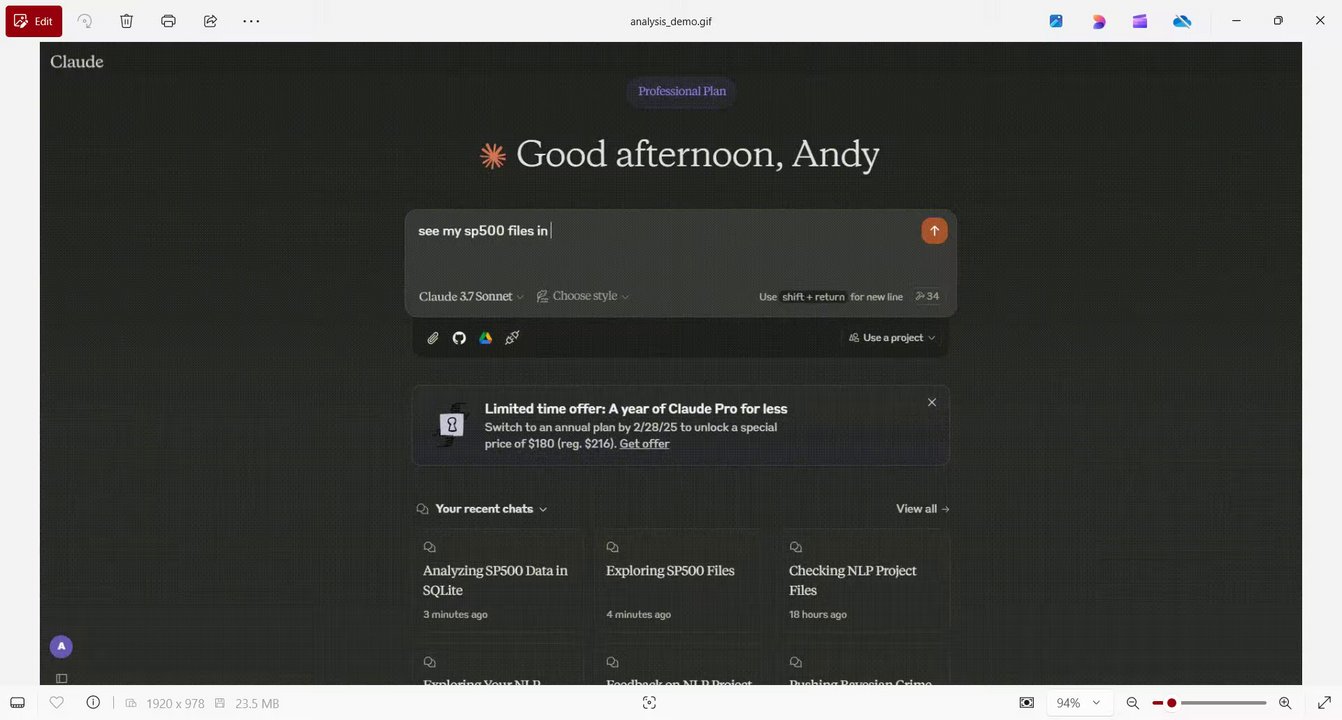Click the sidebar toggle icon below avatar

(61, 678)
